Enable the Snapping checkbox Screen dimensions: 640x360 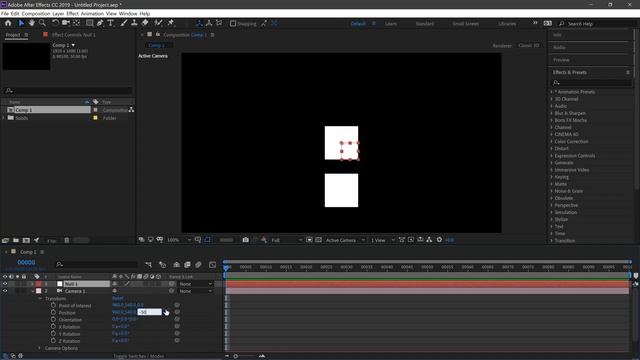pyautogui.click(x=233, y=24)
